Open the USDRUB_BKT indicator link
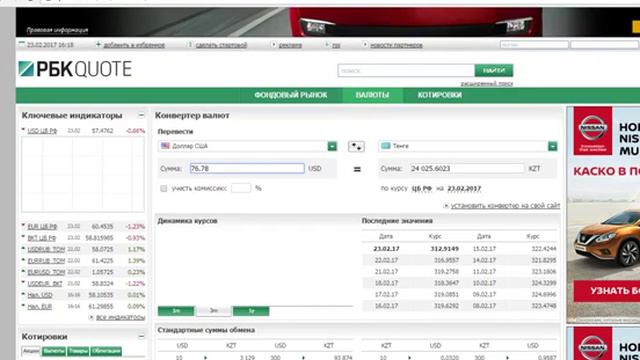 [x=45, y=283]
